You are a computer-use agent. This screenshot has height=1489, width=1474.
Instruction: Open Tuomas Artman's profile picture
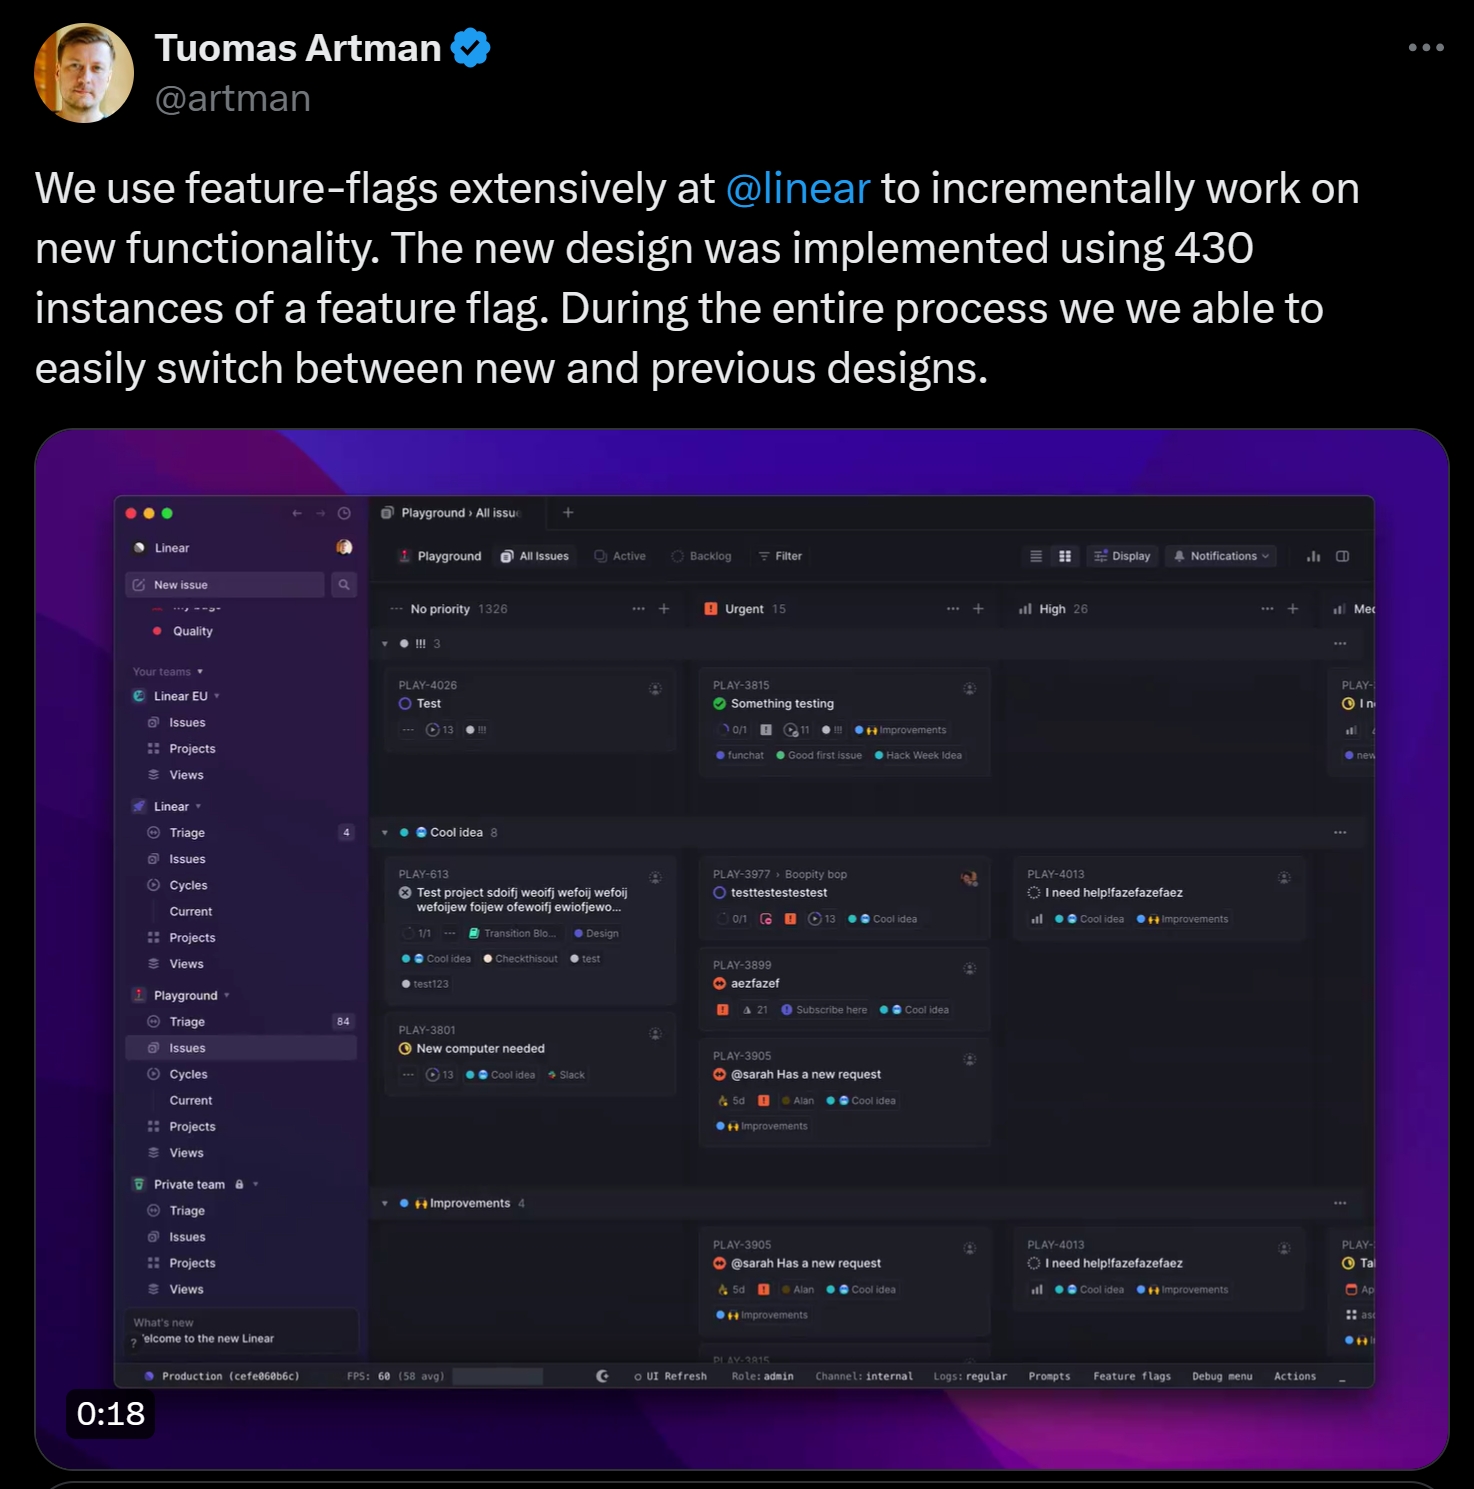click(84, 73)
